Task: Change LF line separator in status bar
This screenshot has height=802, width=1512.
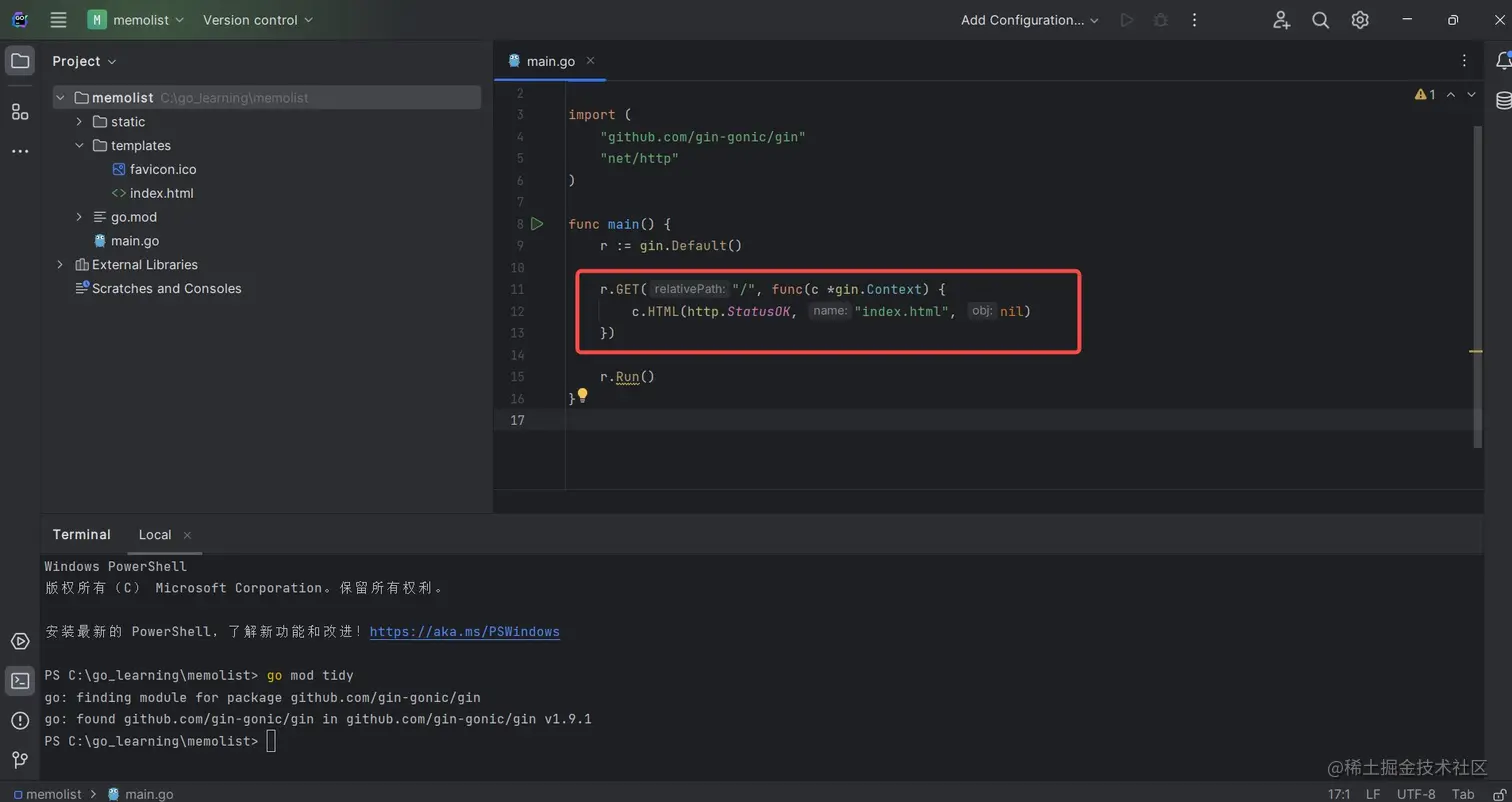Action: pos(1373,794)
